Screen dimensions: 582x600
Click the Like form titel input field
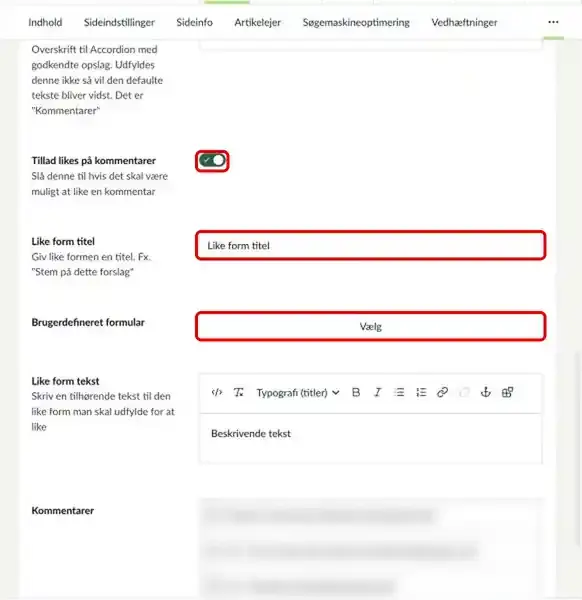[x=370, y=245]
